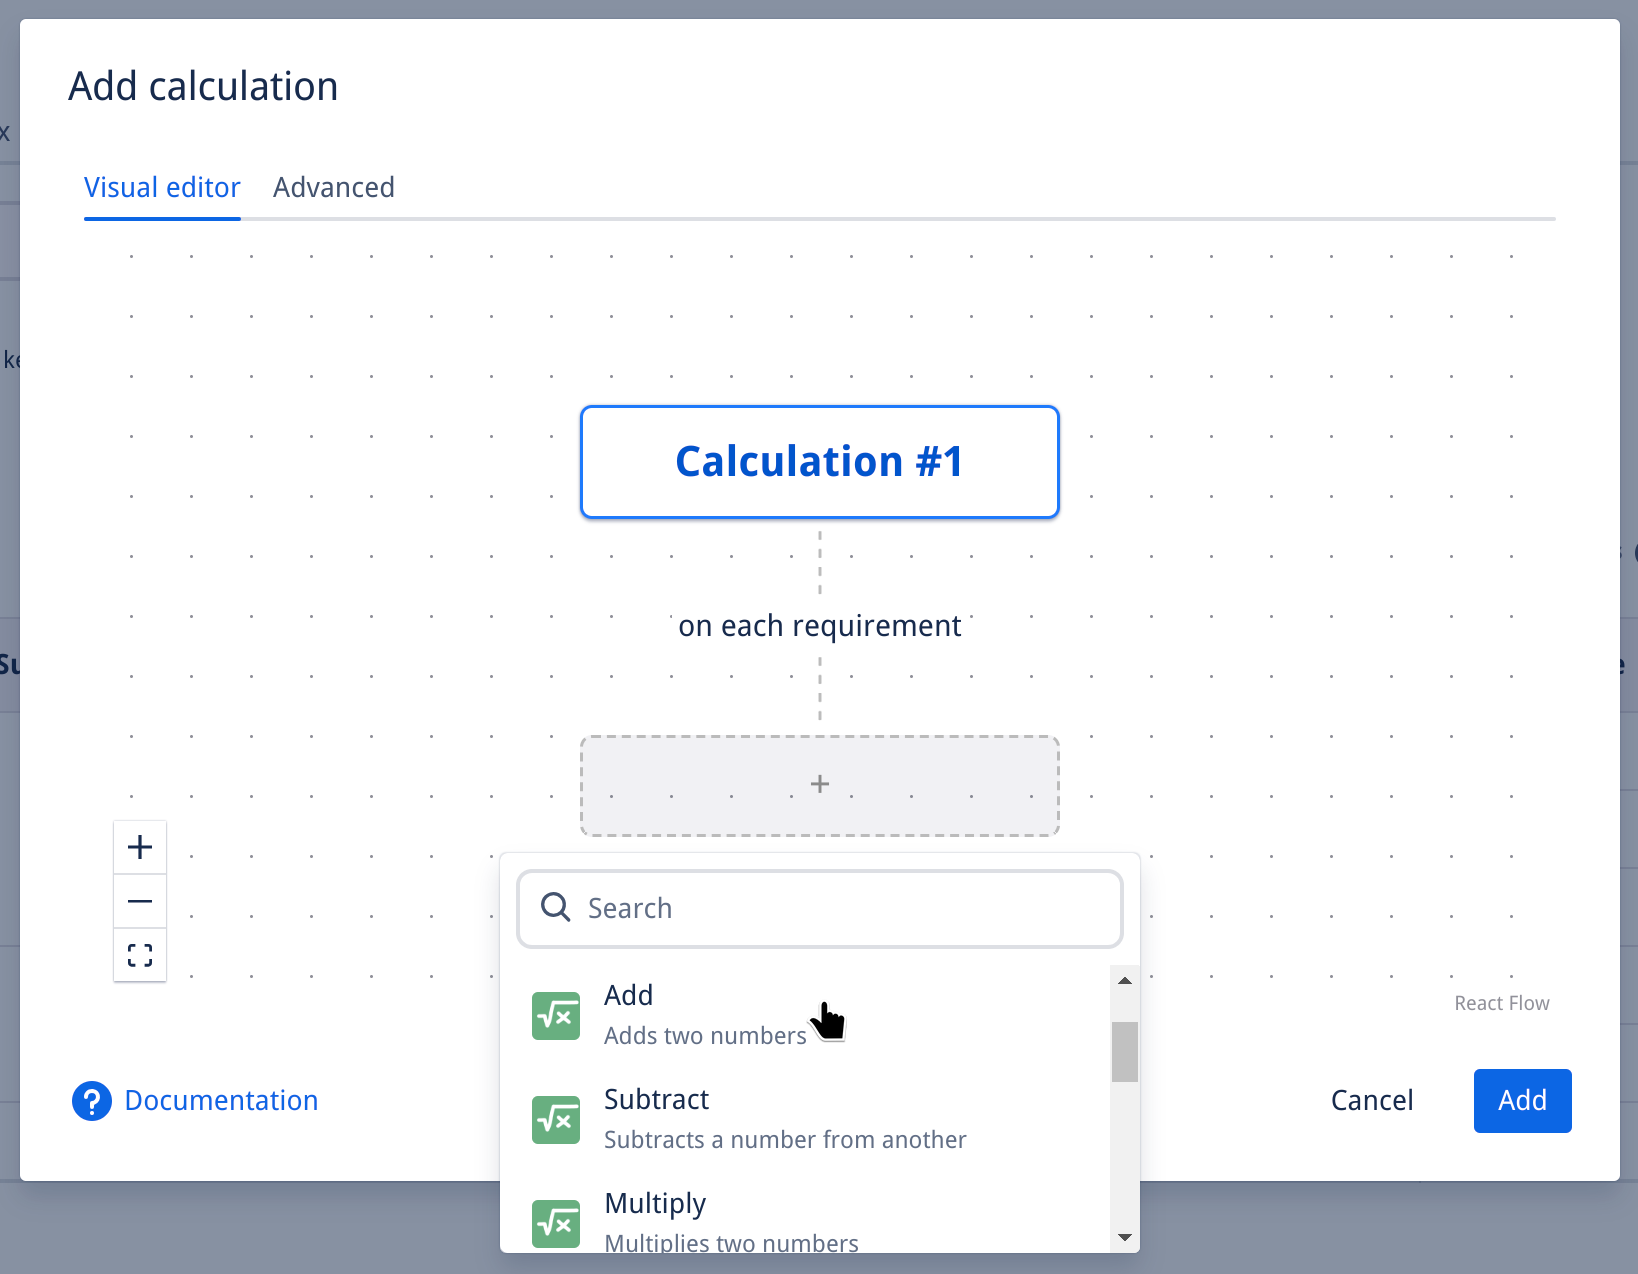Viewport: 1638px width, 1274px height.
Task: Click the fit view icon
Action: coord(140,955)
